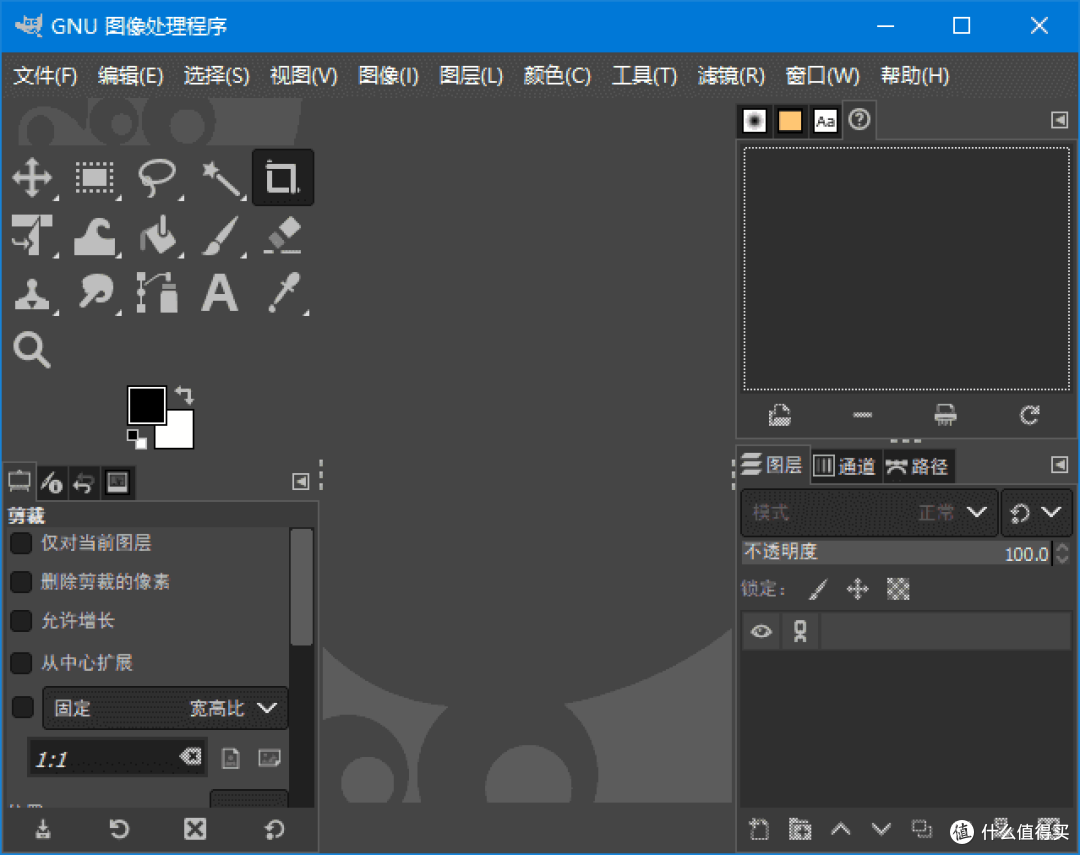Toggle lock pixels paintbrush icon
The image size is (1080, 855).
(x=818, y=590)
